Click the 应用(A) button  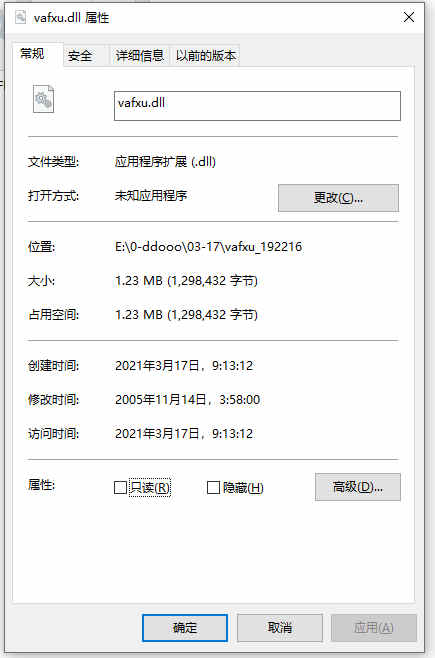(x=373, y=628)
